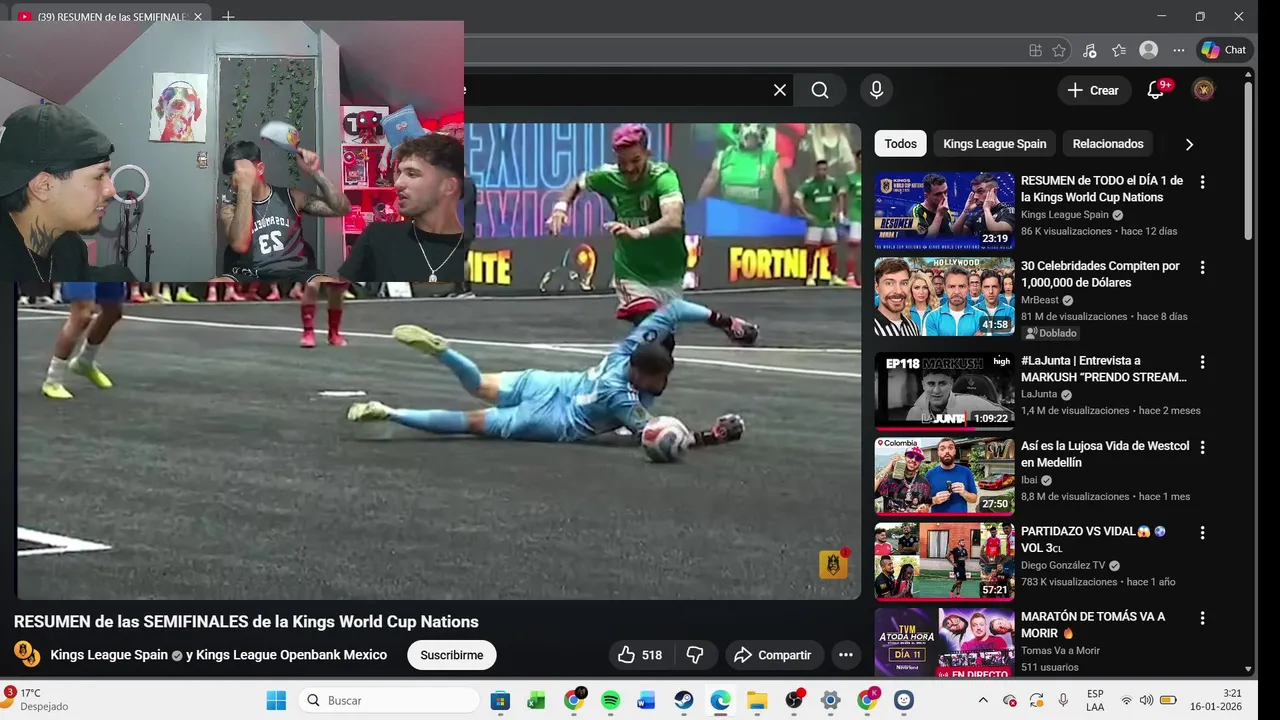The width and height of the screenshot is (1280, 720).
Task: Add page to favorites with star icon
Action: pyautogui.click(x=1059, y=50)
